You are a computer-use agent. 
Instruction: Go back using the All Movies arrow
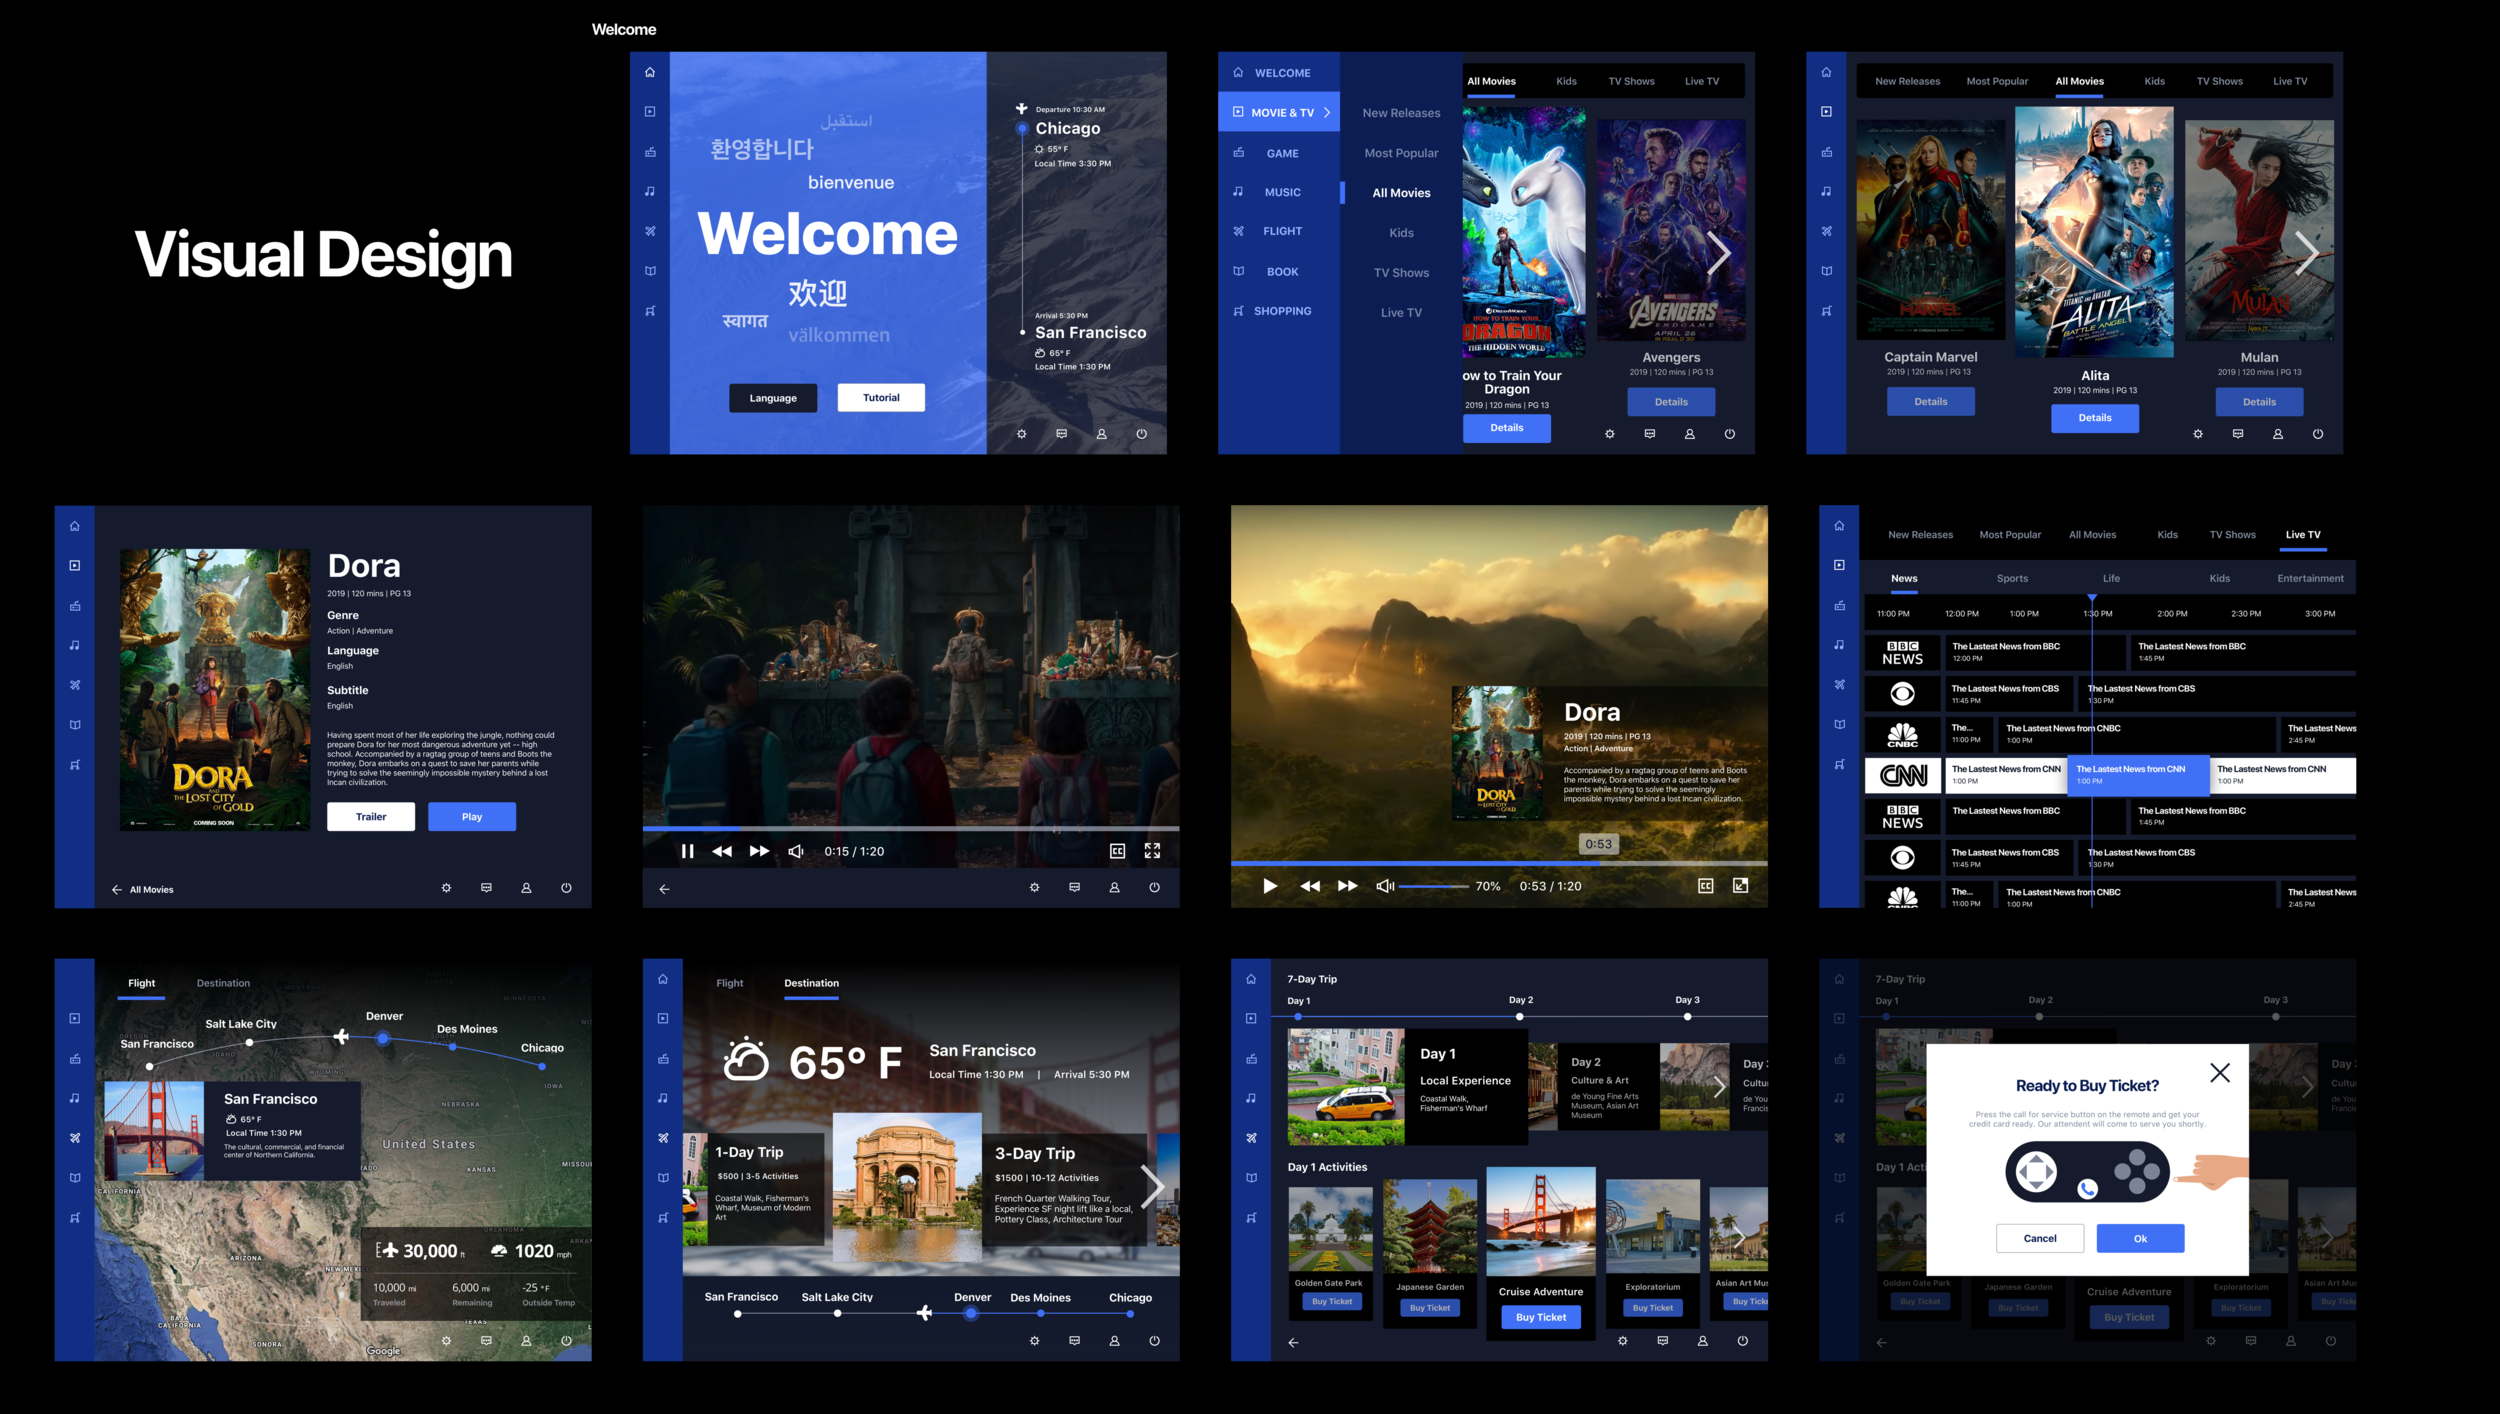(x=117, y=889)
